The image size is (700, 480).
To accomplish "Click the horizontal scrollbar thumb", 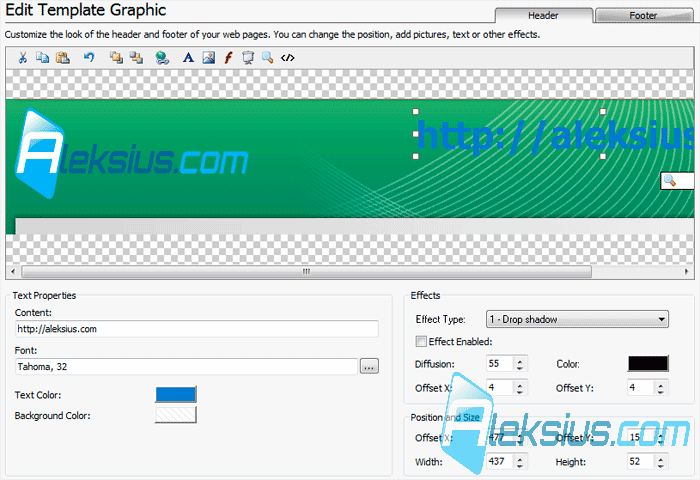I will coord(307,271).
